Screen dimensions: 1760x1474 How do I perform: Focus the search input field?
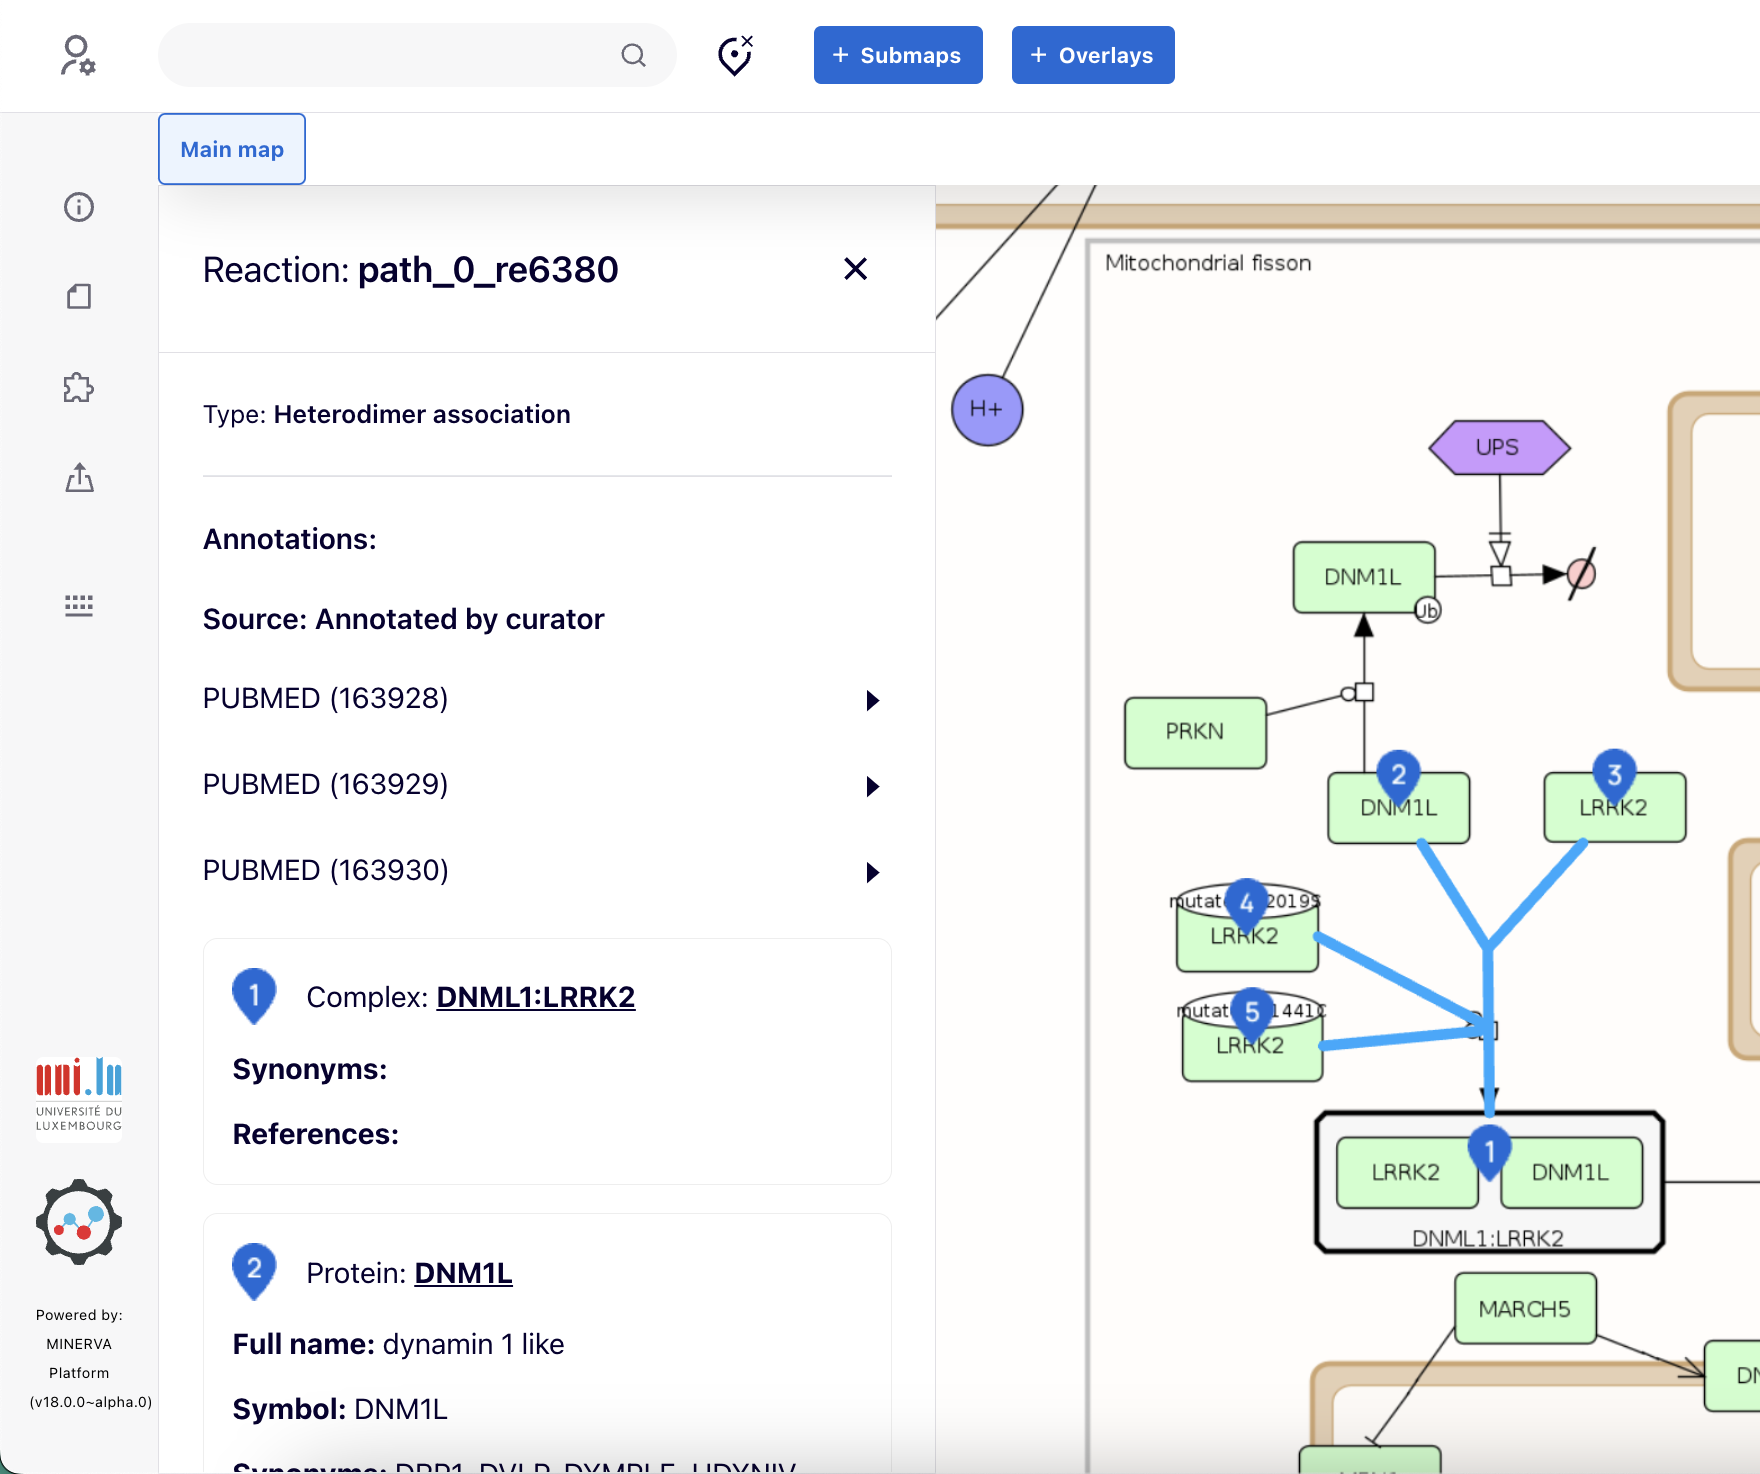[390, 55]
